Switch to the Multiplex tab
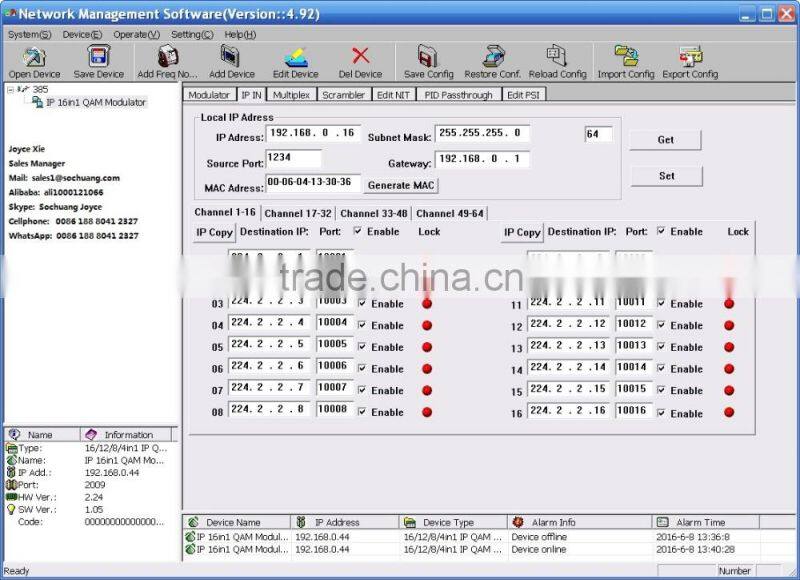Image resolution: width=800 pixels, height=580 pixels. point(291,95)
